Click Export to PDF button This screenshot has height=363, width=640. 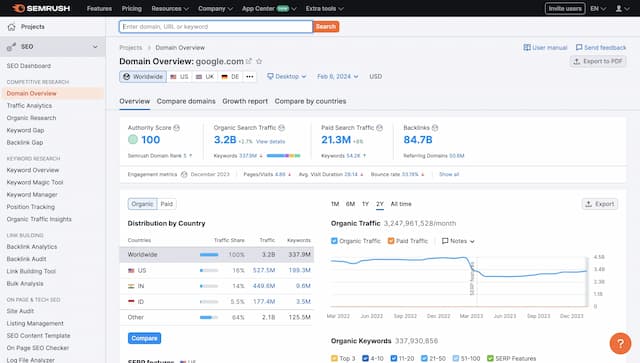pyautogui.click(x=598, y=61)
